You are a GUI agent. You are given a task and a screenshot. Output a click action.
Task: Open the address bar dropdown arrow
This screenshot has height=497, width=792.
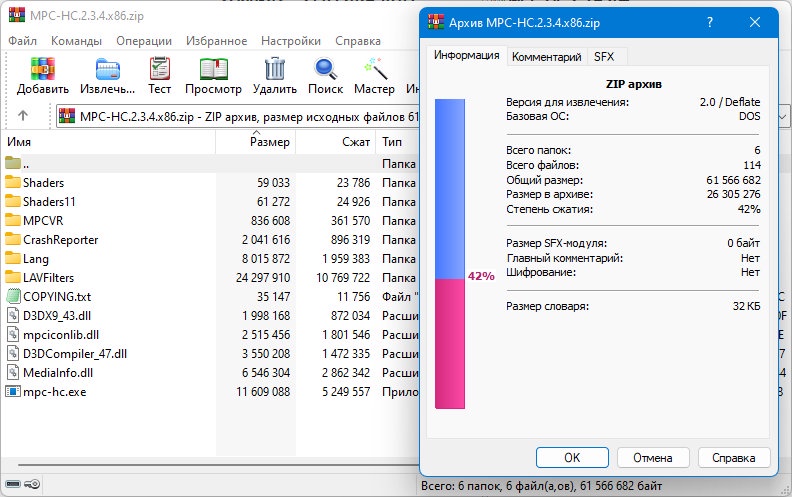coord(782,117)
